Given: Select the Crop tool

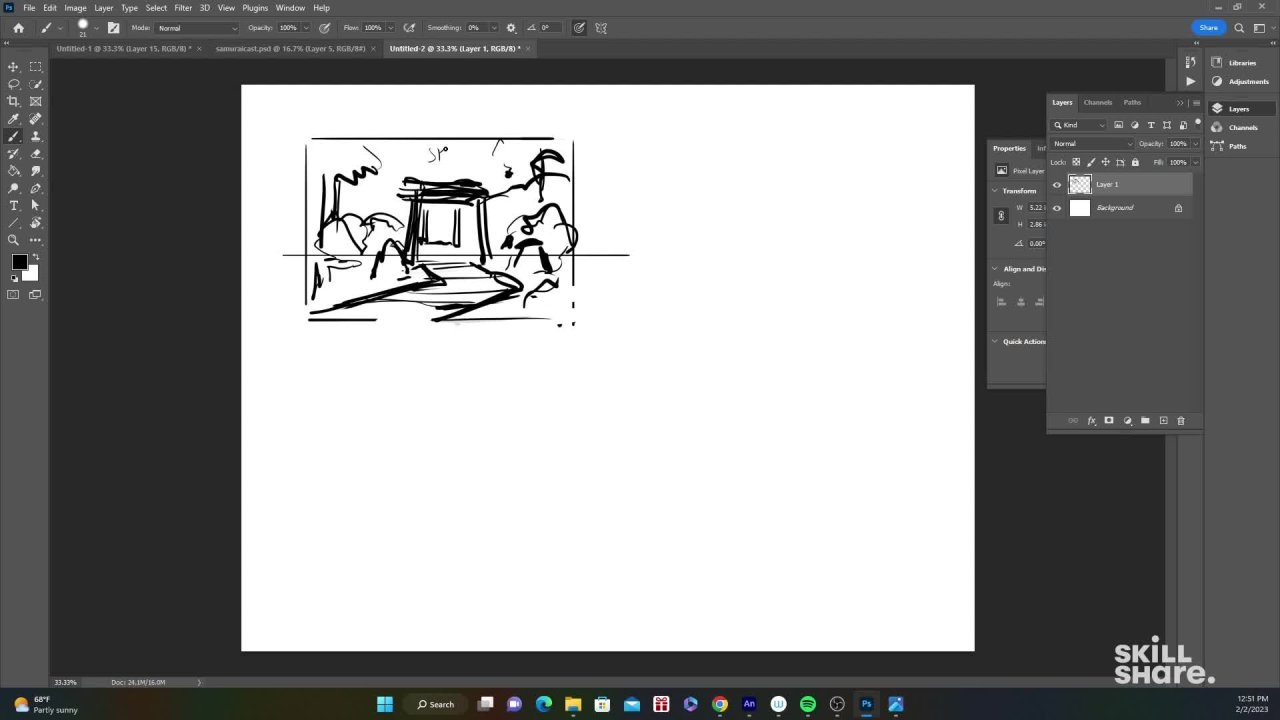Looking at the screenshot, I should point(14,101).
